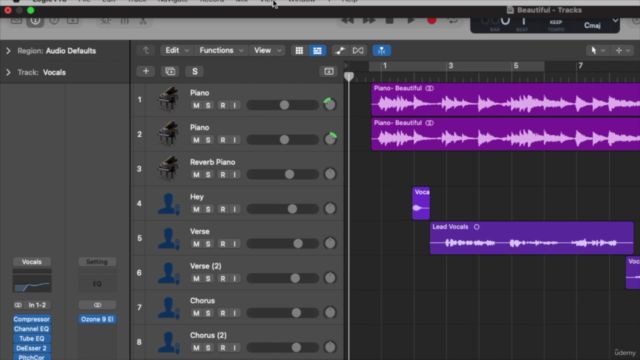Click the Tube EQ plugin slot
This screenshot has height=360, width=640.
(32, 339)
